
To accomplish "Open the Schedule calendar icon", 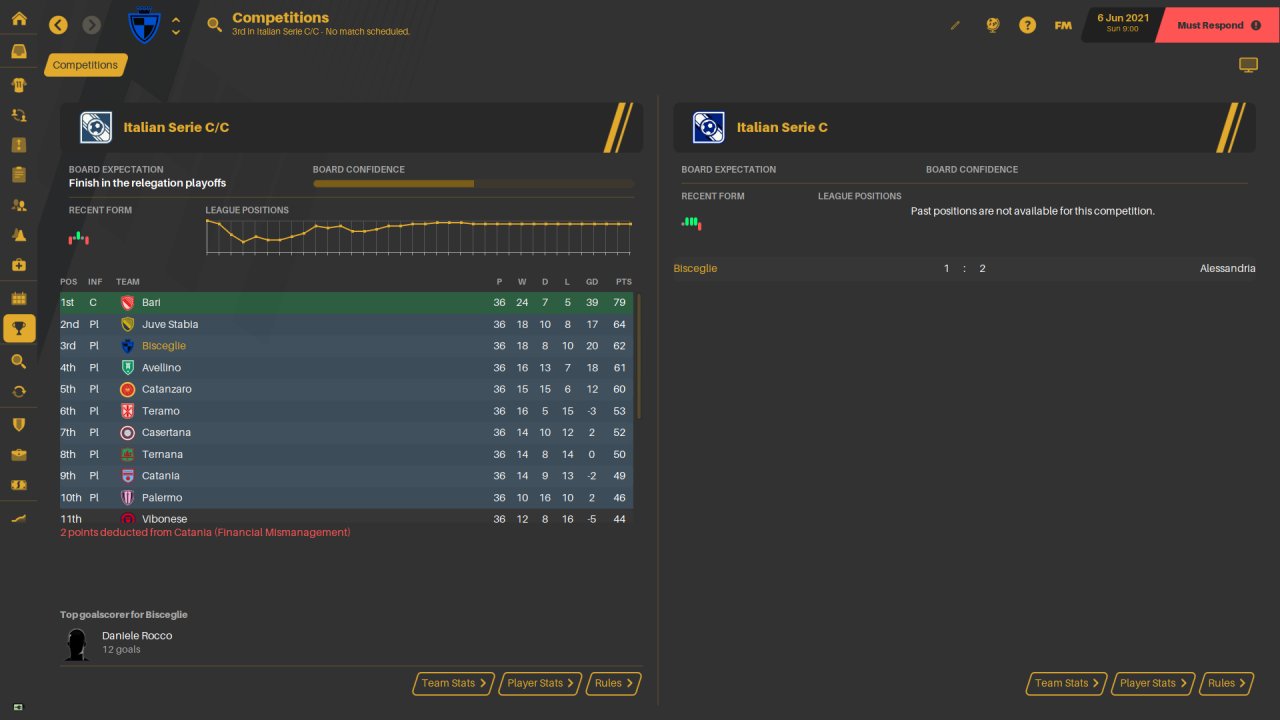I will click(x=18, y=298).
